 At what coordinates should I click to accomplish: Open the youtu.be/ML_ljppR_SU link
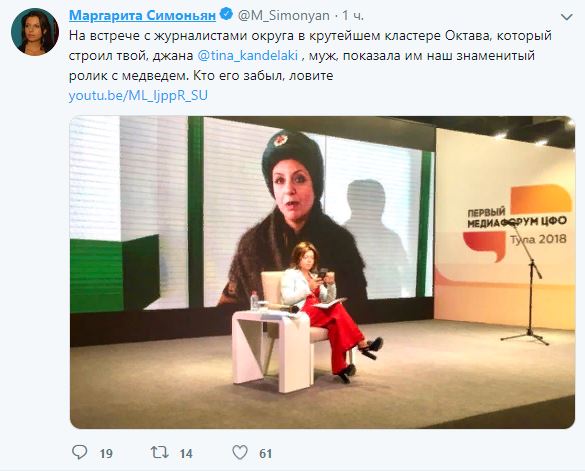138,96
